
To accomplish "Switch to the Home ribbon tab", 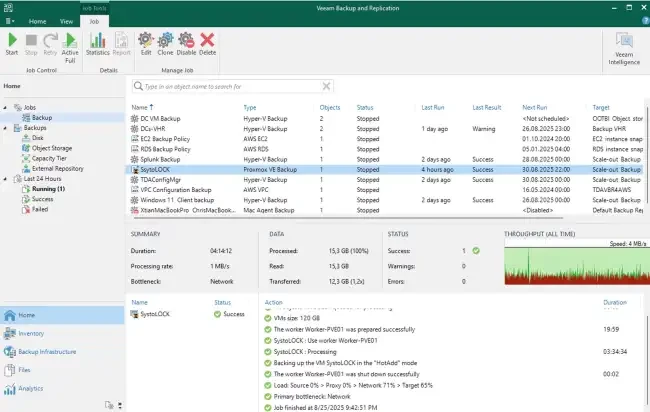I will (x=37, y=21).
